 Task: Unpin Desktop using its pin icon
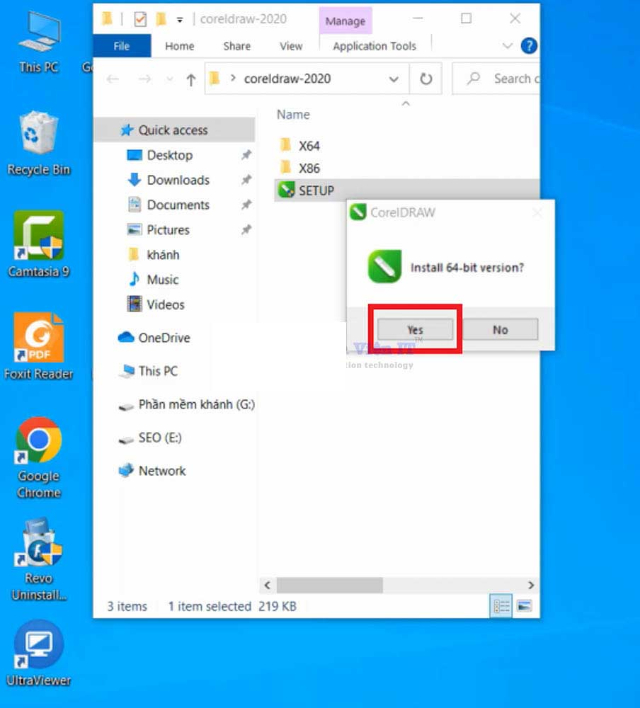tap(246, 155)
